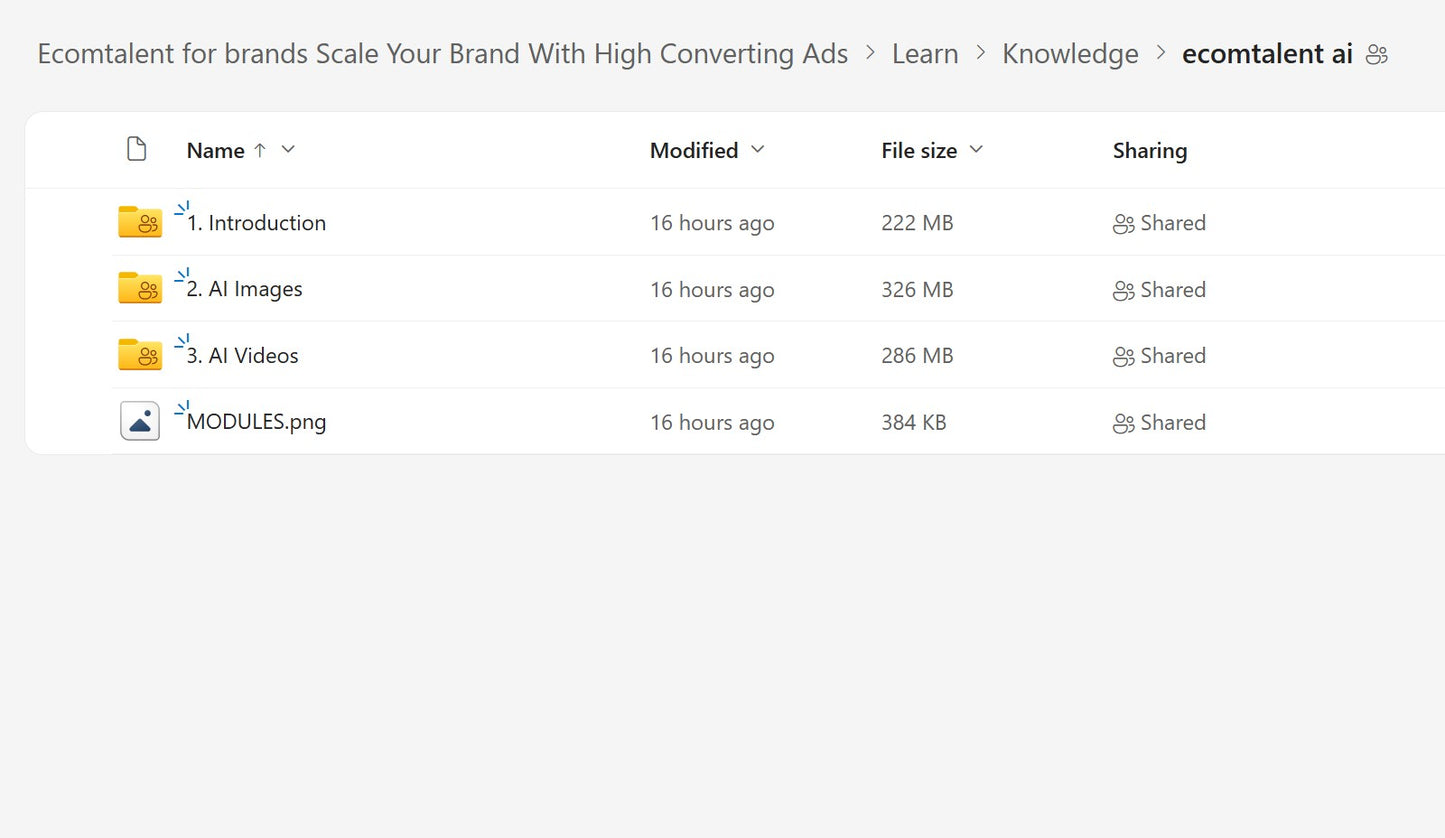The width and height of the screenshot is (1445, 838).
Task: Open the 1. Introduction folder name
Action: [257, 223]
